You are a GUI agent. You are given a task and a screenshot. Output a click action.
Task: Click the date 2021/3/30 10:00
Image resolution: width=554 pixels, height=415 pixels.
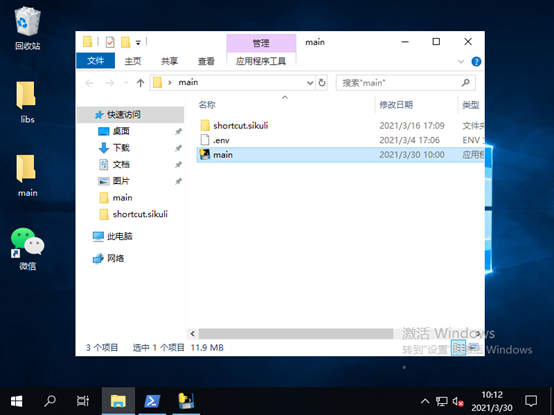pos(412,155)
